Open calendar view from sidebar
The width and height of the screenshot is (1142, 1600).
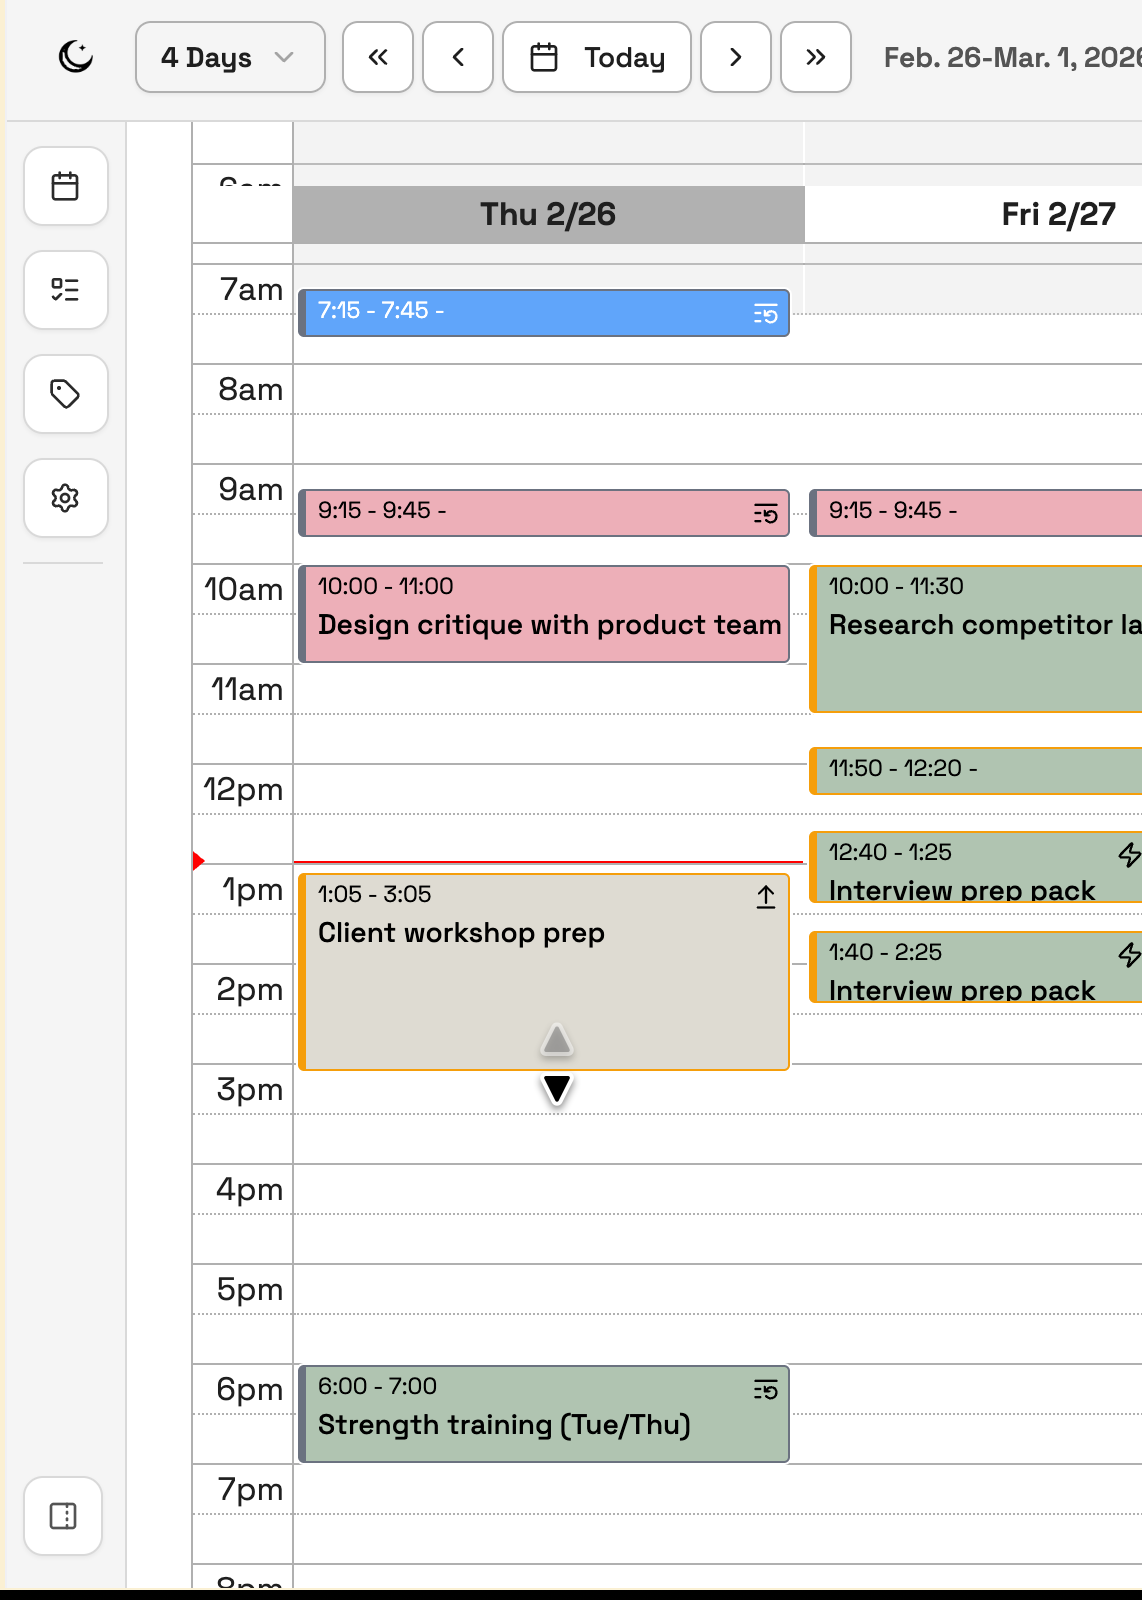pos(66,186)
